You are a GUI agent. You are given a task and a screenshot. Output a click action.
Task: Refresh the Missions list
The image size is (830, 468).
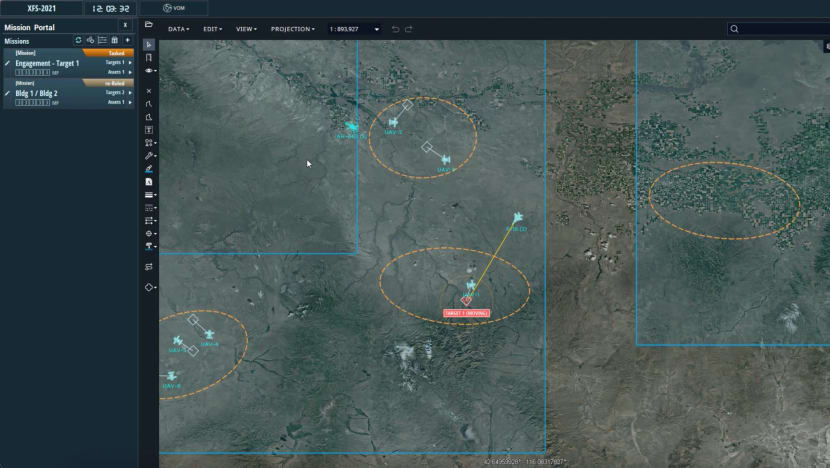pyautogui.click(x=78, y=41)
